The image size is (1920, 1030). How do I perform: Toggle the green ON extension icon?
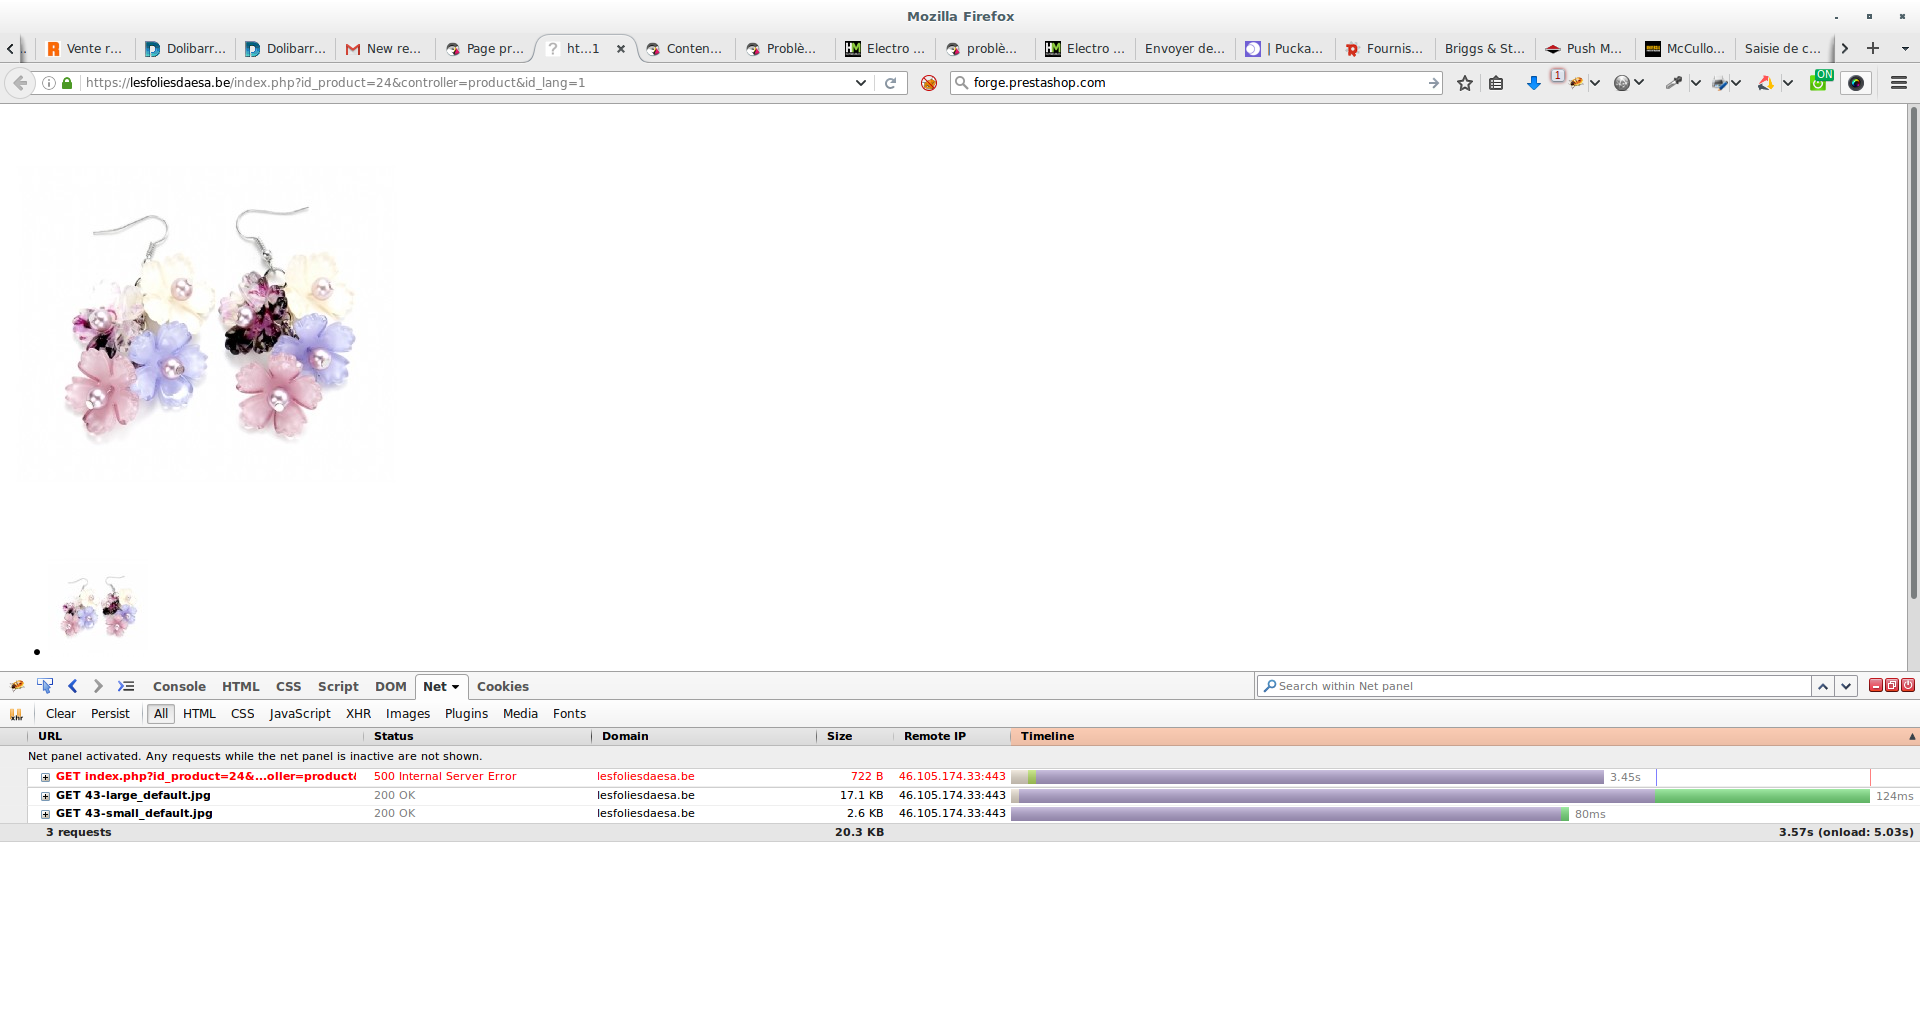pyautogui.click(x=1820, y=81)
